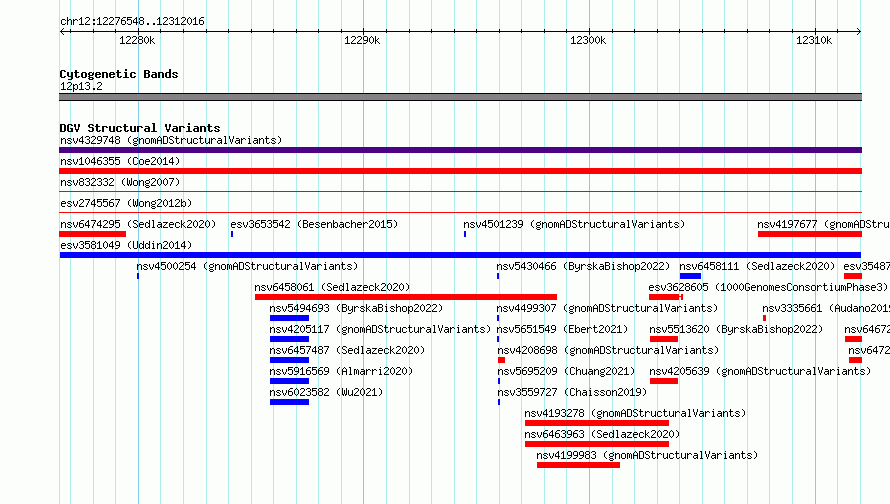890x504 pixels.
Task: Select nsv5916569 (Almarri2020) label
Action: click(341, 371)
